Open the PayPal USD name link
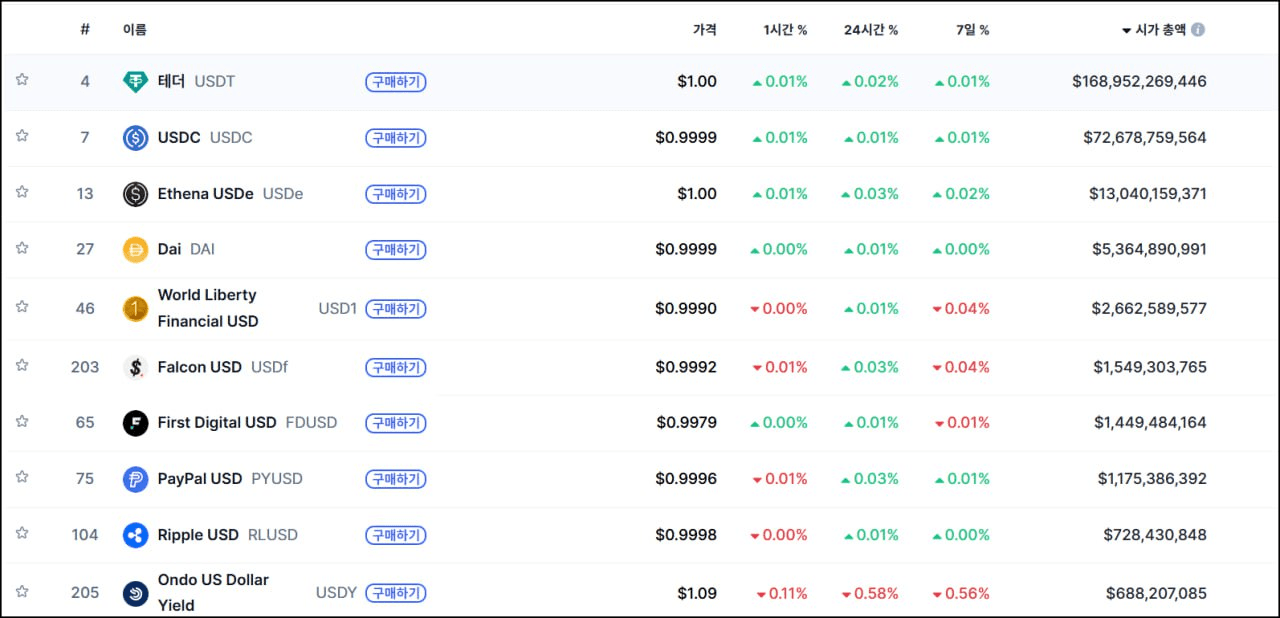Image resolution: width=1280 pixels, height=618 pixels. (x=200, y=478)
